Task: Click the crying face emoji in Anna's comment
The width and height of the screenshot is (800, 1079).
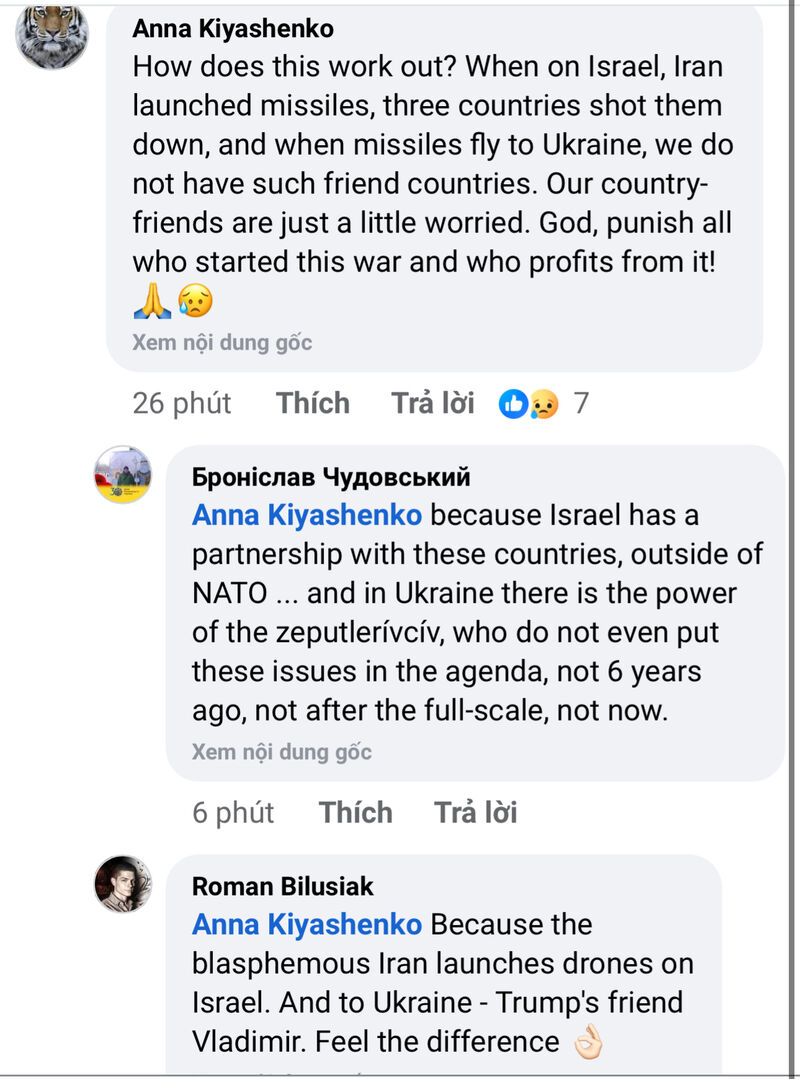Action: pyautogui.click(x=195, y=300)
